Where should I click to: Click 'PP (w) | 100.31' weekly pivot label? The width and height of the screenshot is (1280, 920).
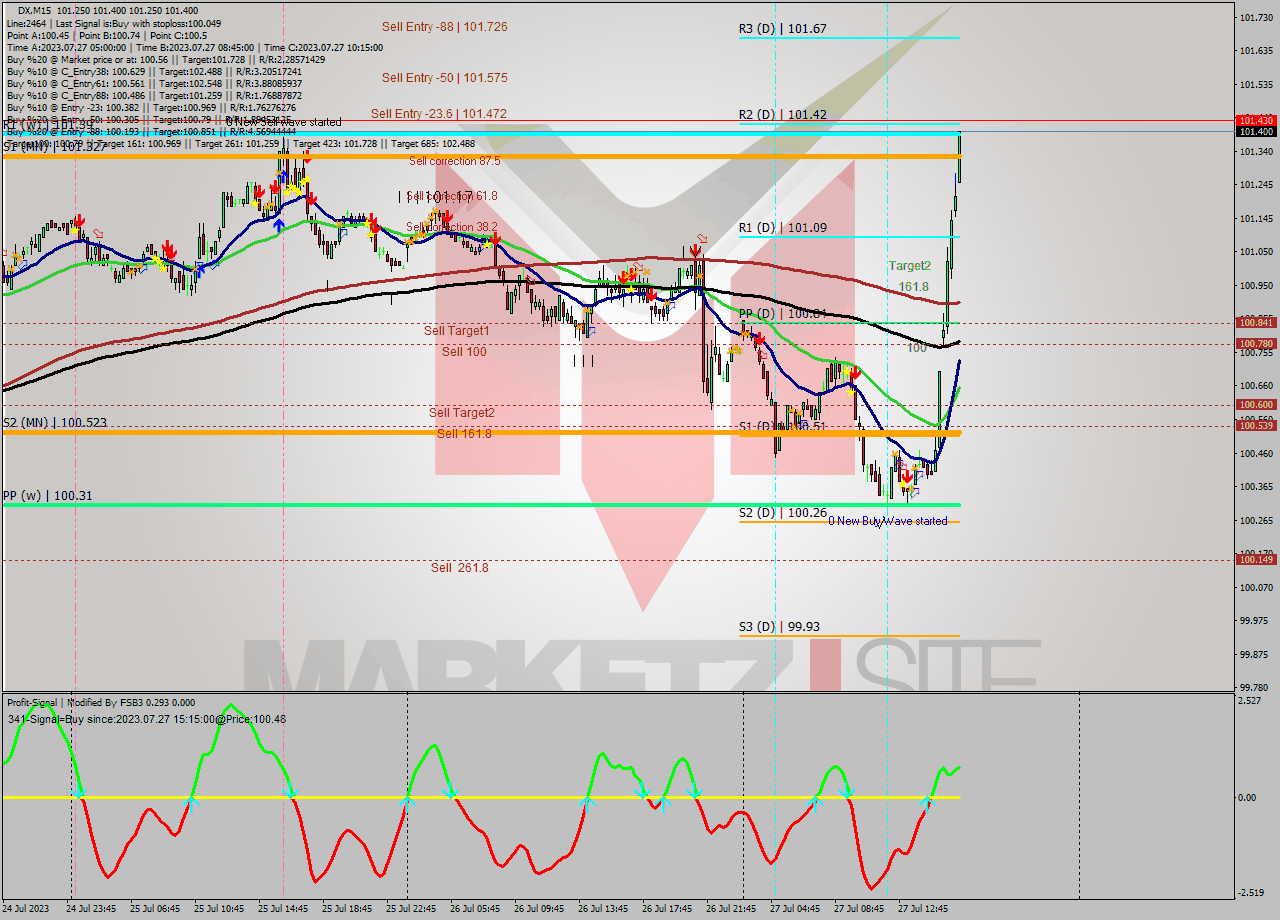pos(47,495)
